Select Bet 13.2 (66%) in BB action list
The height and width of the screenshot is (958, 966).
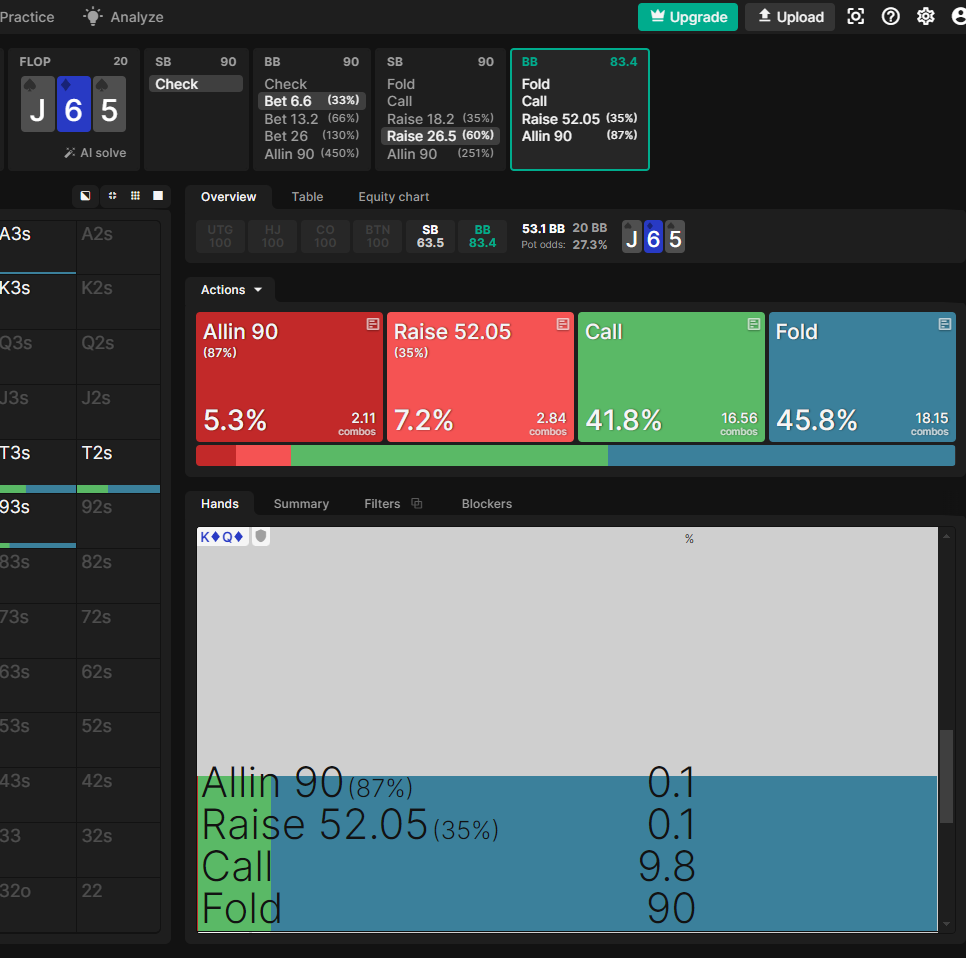click(312, 118)
